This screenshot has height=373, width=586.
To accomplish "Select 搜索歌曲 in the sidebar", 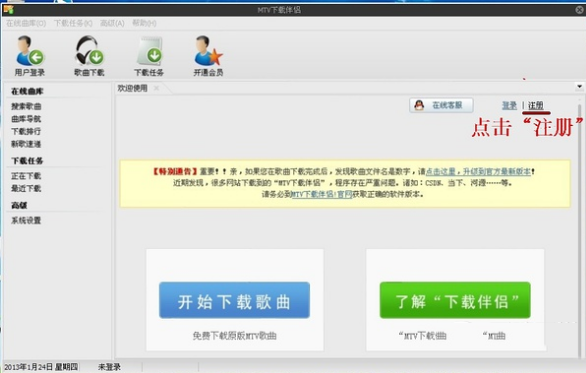I will 26,106.
